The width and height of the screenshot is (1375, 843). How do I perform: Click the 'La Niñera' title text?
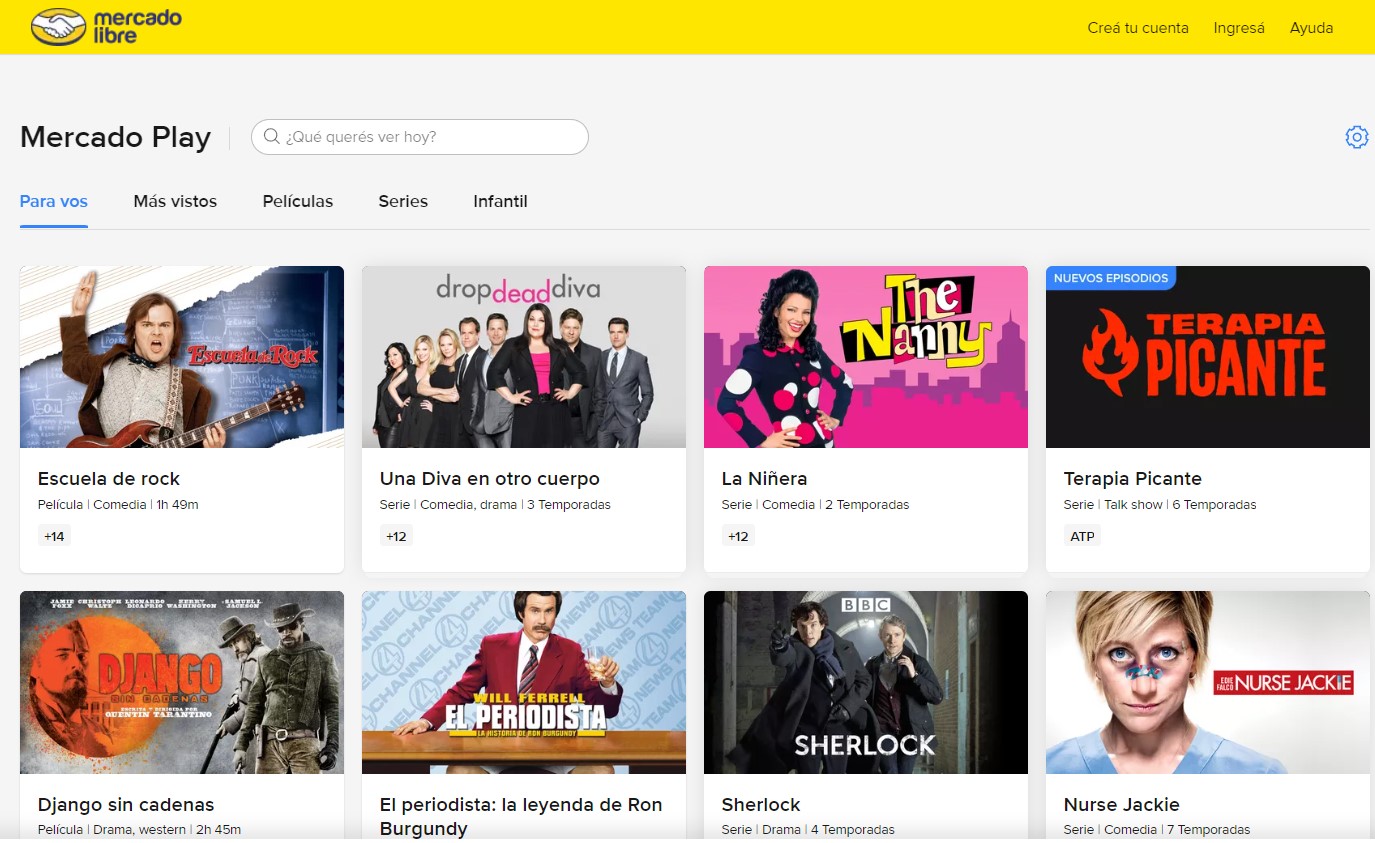[x=764, y=479]
